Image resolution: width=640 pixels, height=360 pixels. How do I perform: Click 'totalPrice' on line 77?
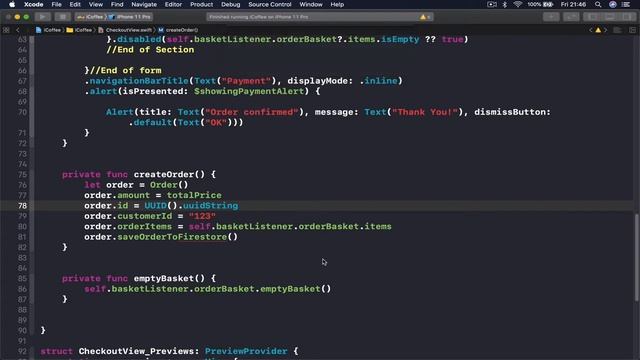pos(194,195)
